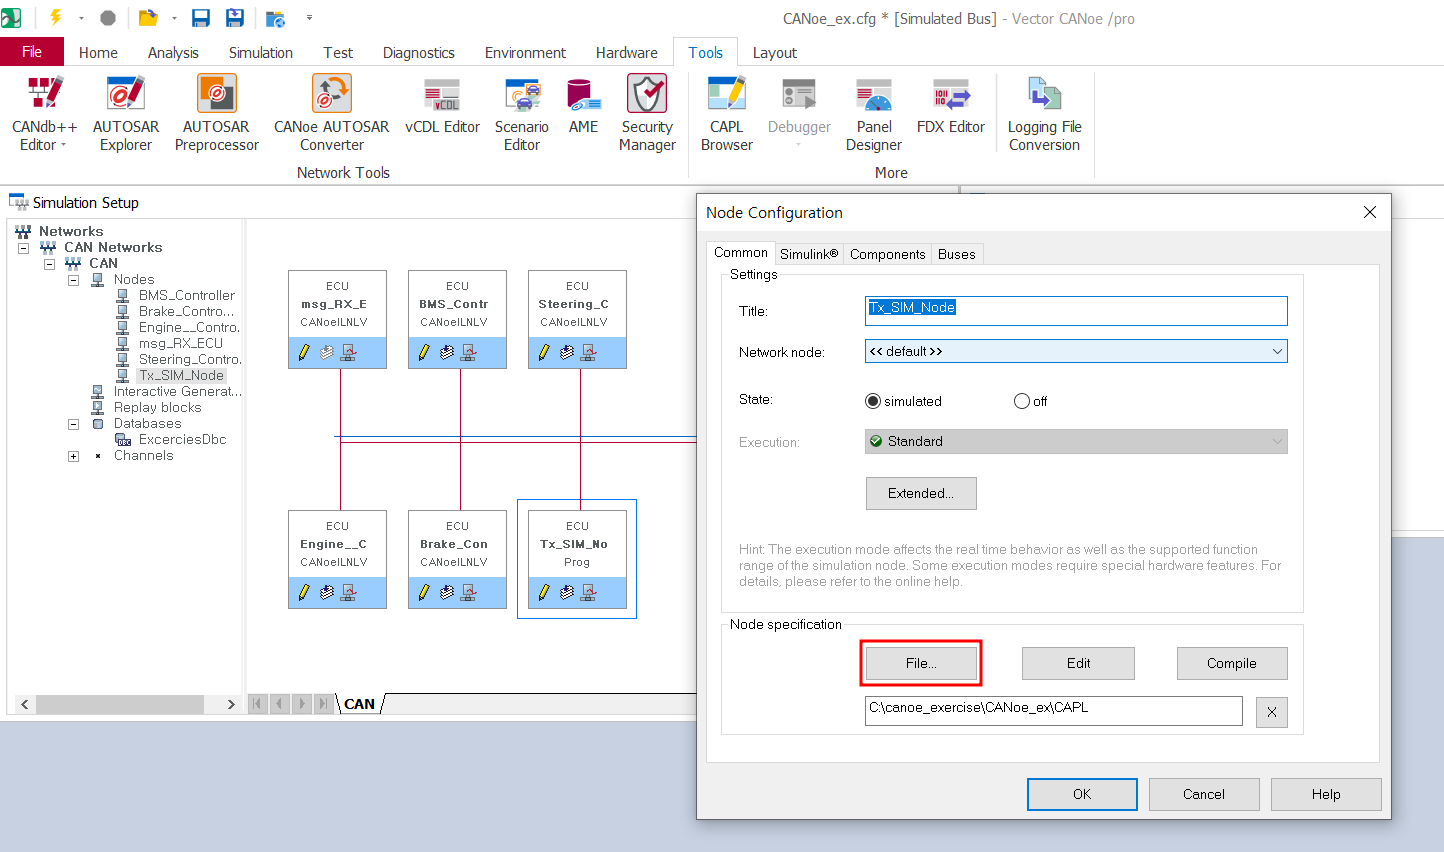Select the off state radio button

[x=1022, y=401]
